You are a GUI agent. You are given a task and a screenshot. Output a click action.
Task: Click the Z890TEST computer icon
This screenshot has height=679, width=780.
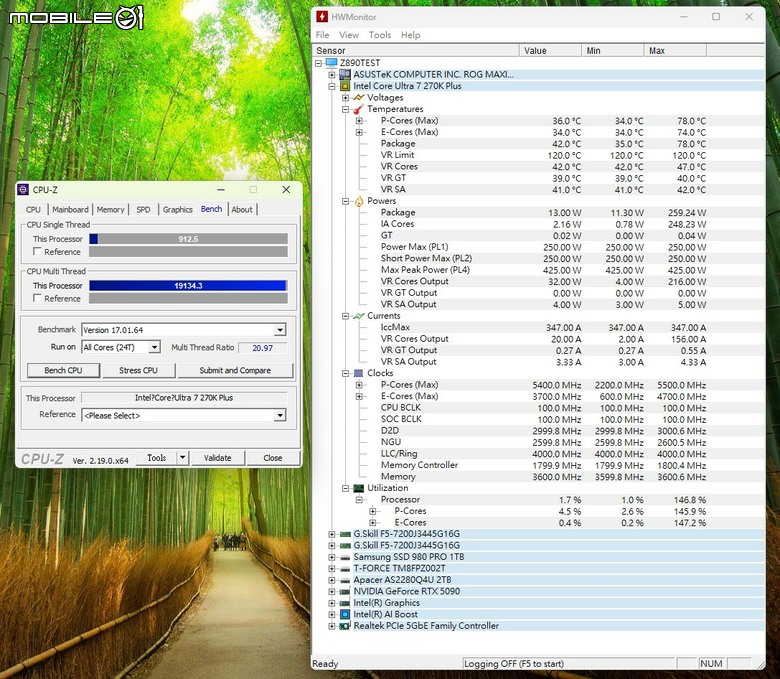[x=332, y=63]
